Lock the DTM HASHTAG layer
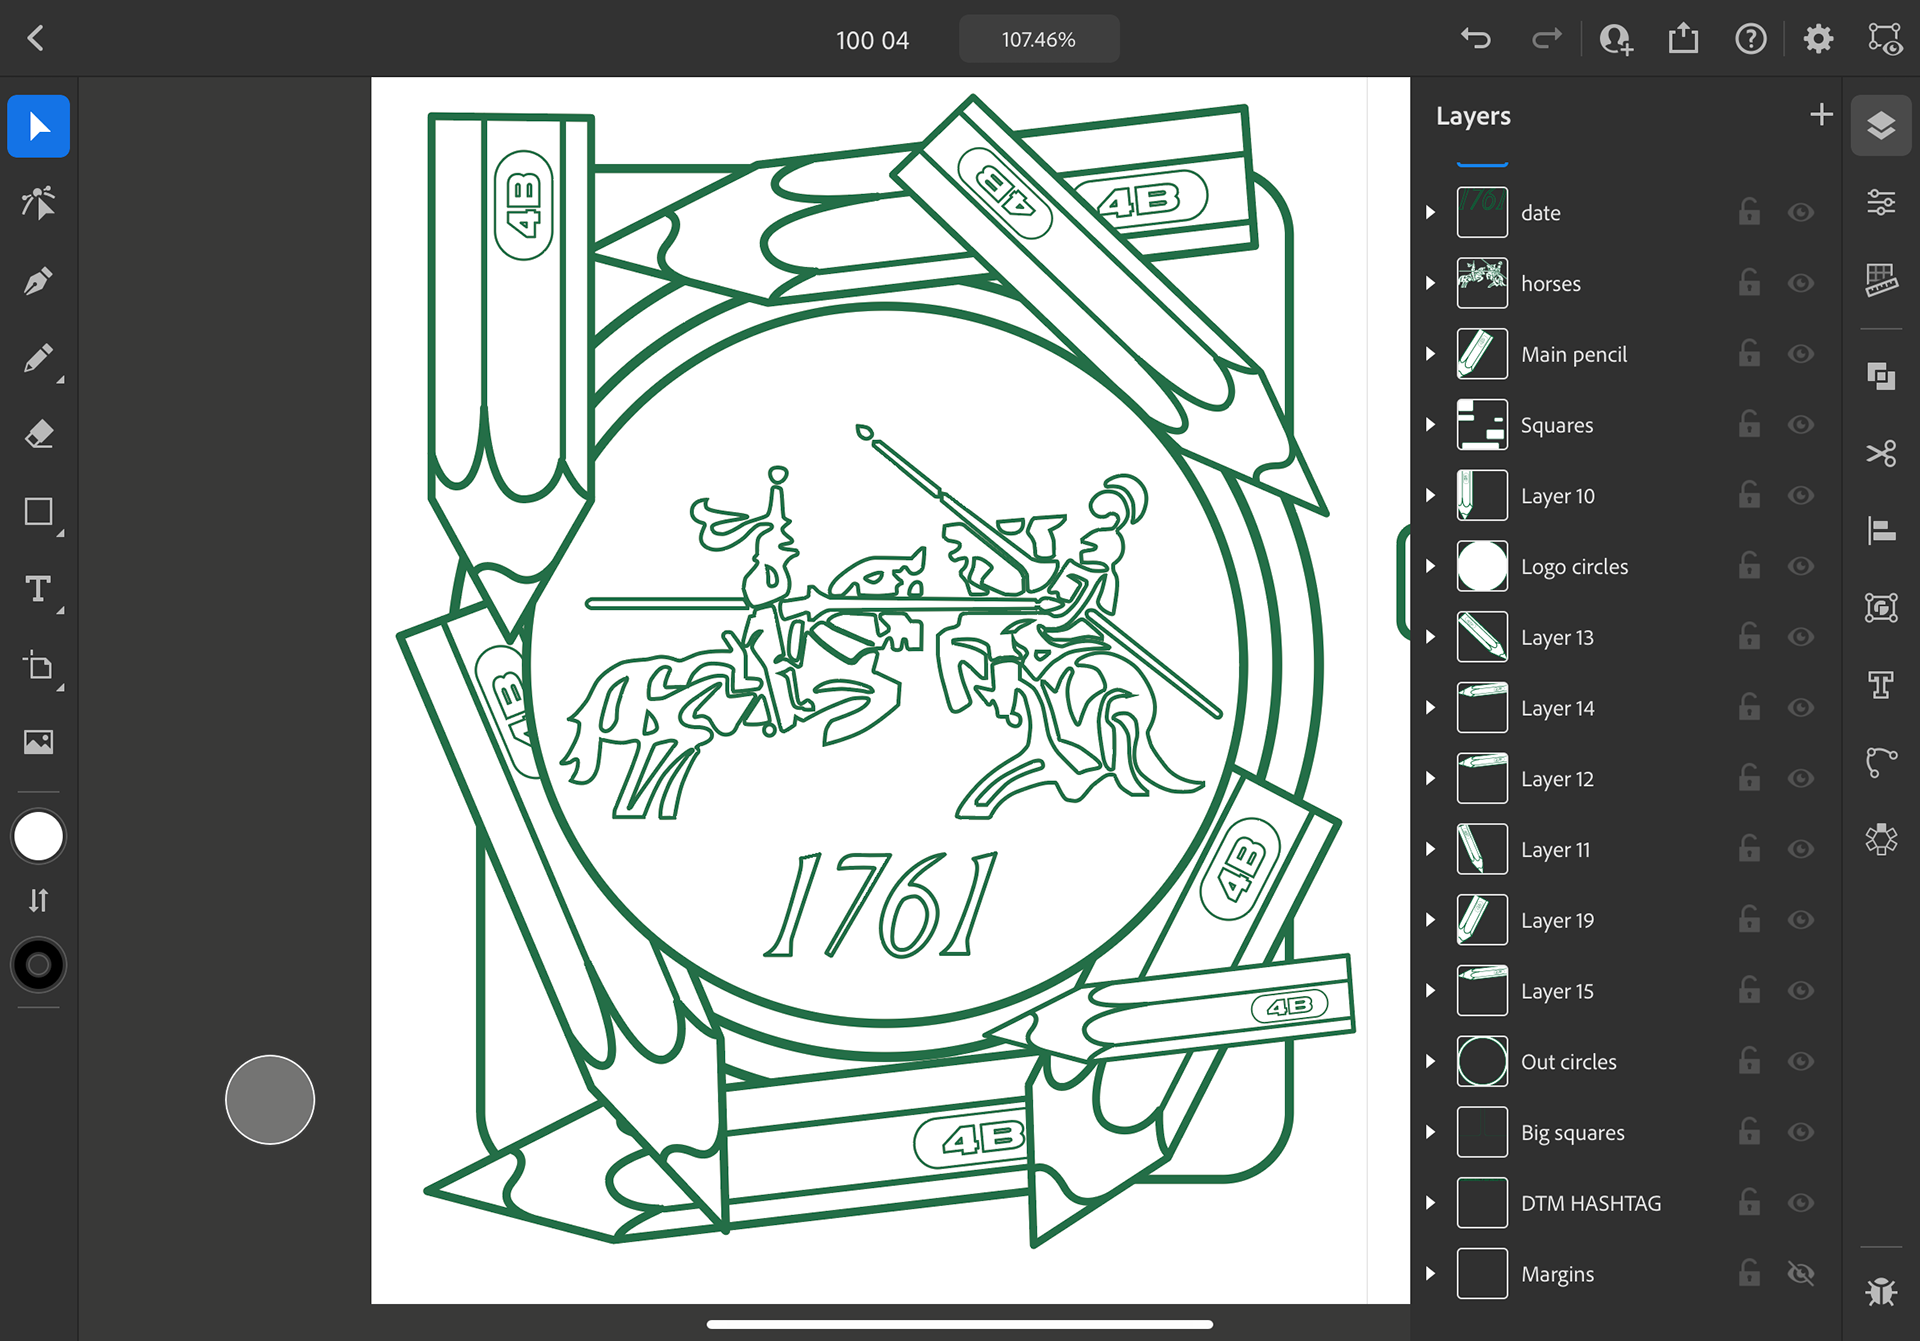Image resolution: width=1920 pixels, height=1341 pixels. point(1749,1202)
